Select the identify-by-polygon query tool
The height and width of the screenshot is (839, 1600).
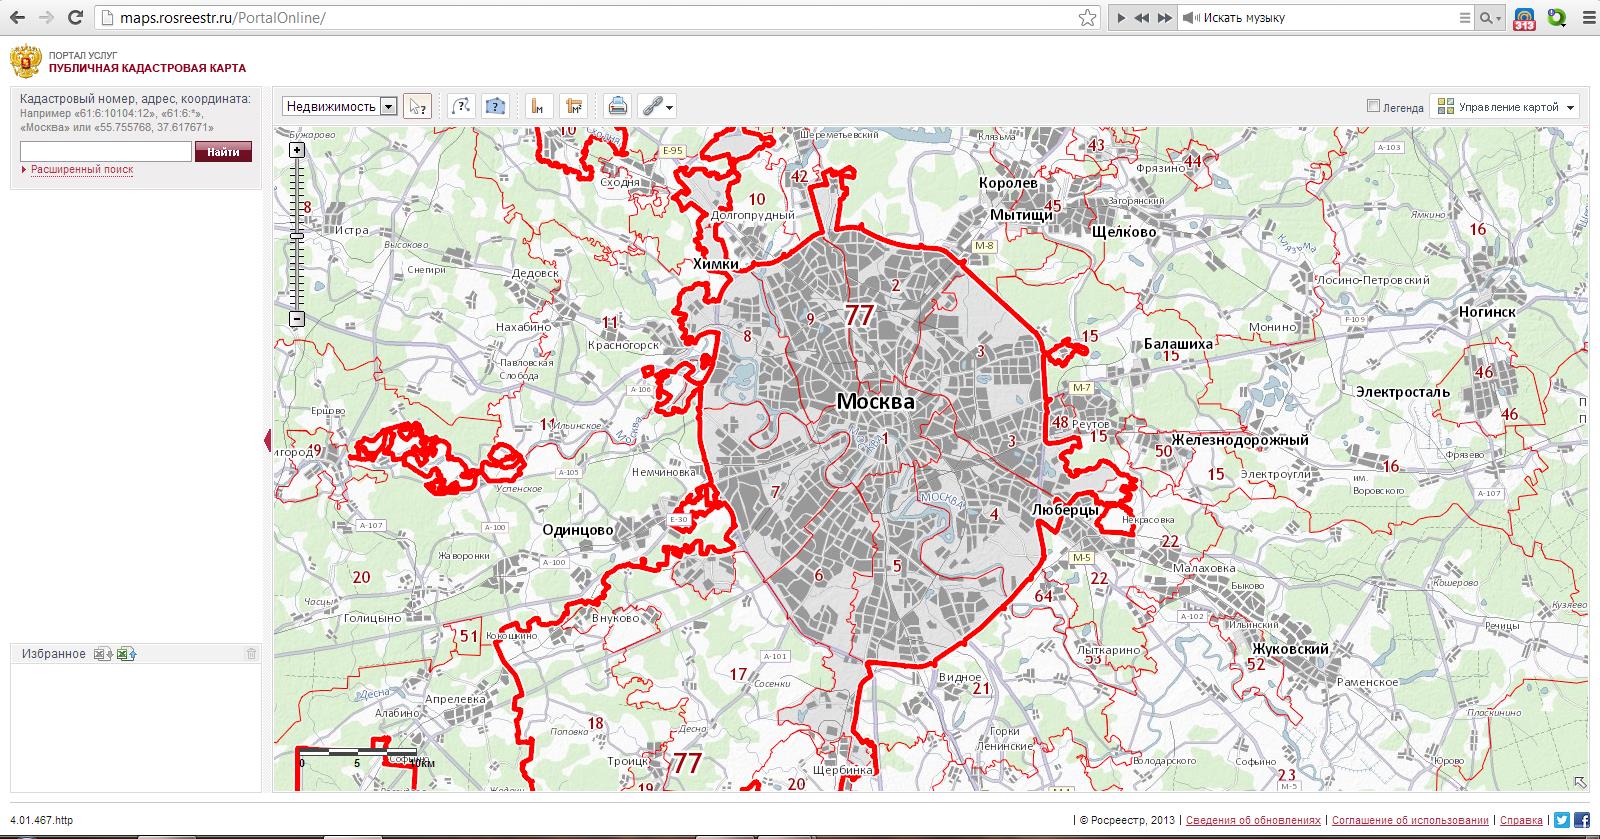click(495, 106)
